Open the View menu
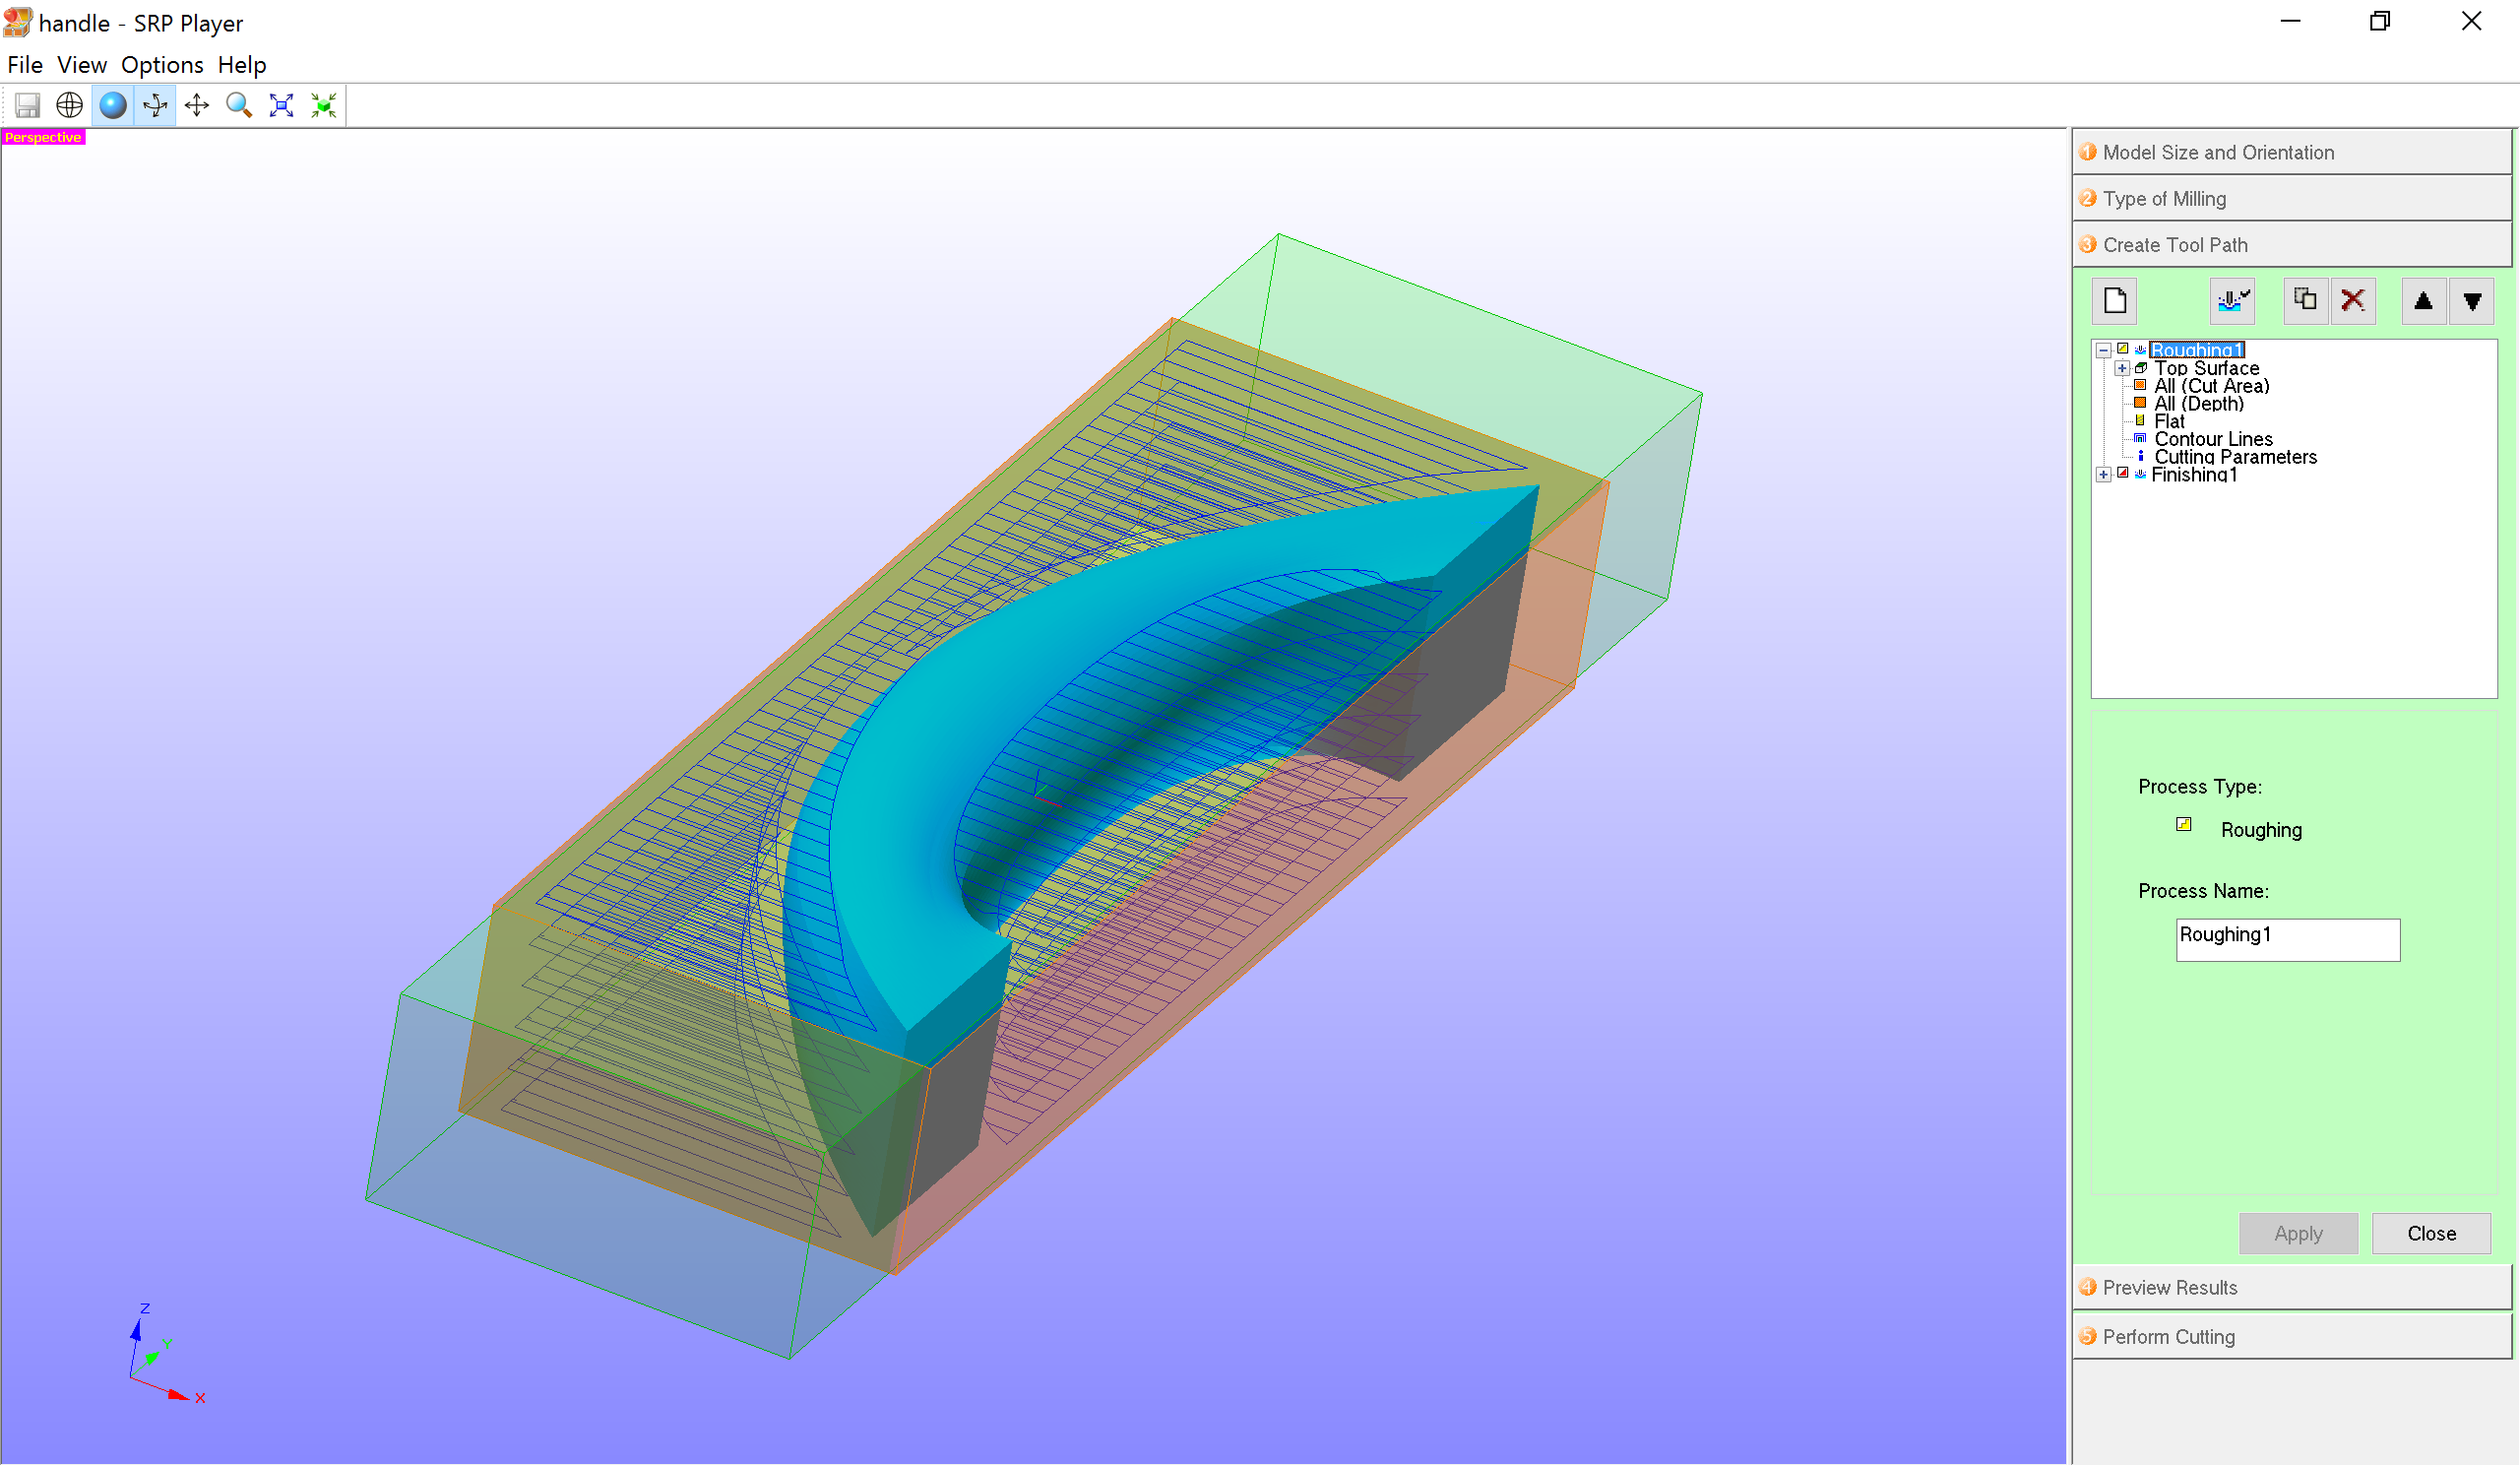 [81, 65]
